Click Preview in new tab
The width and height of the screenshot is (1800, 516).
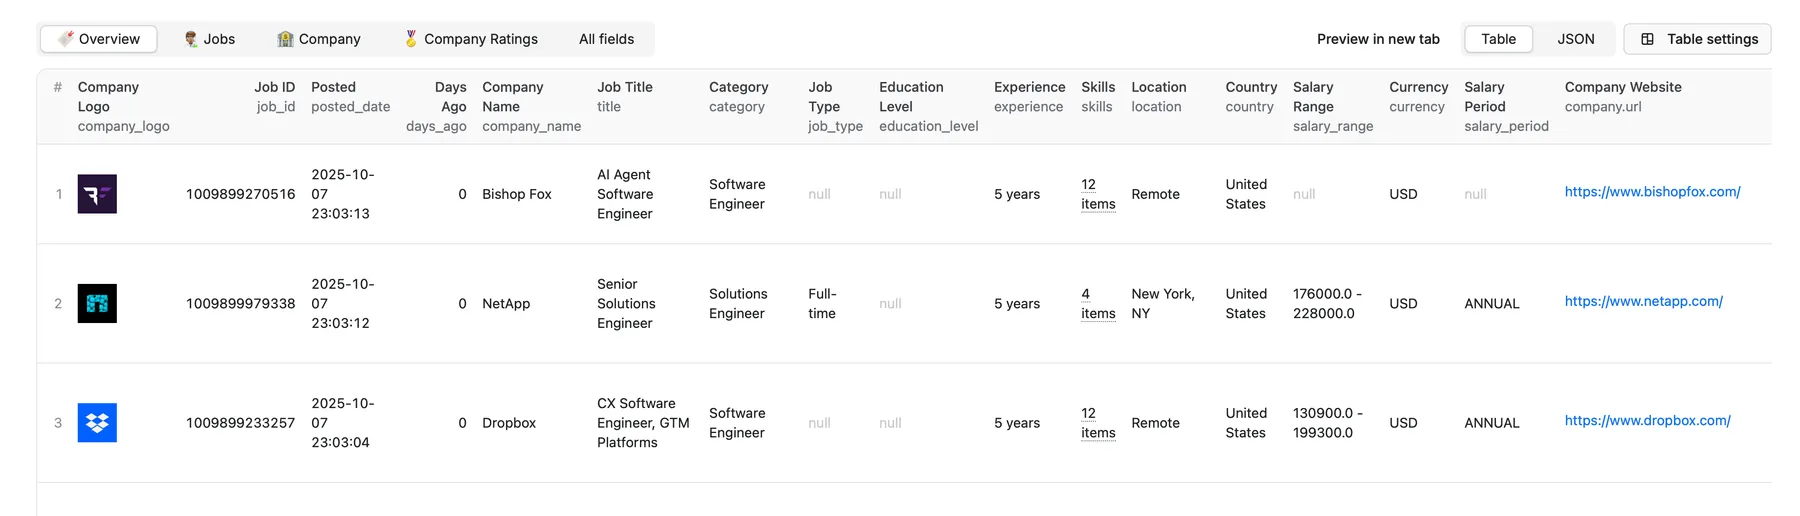pos(1378,39)
